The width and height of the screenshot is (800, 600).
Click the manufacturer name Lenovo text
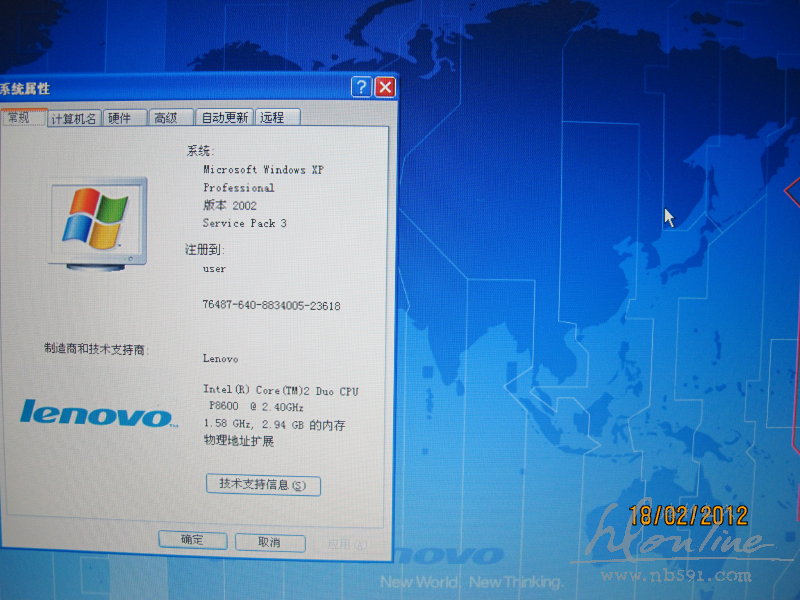coord(220,359)
